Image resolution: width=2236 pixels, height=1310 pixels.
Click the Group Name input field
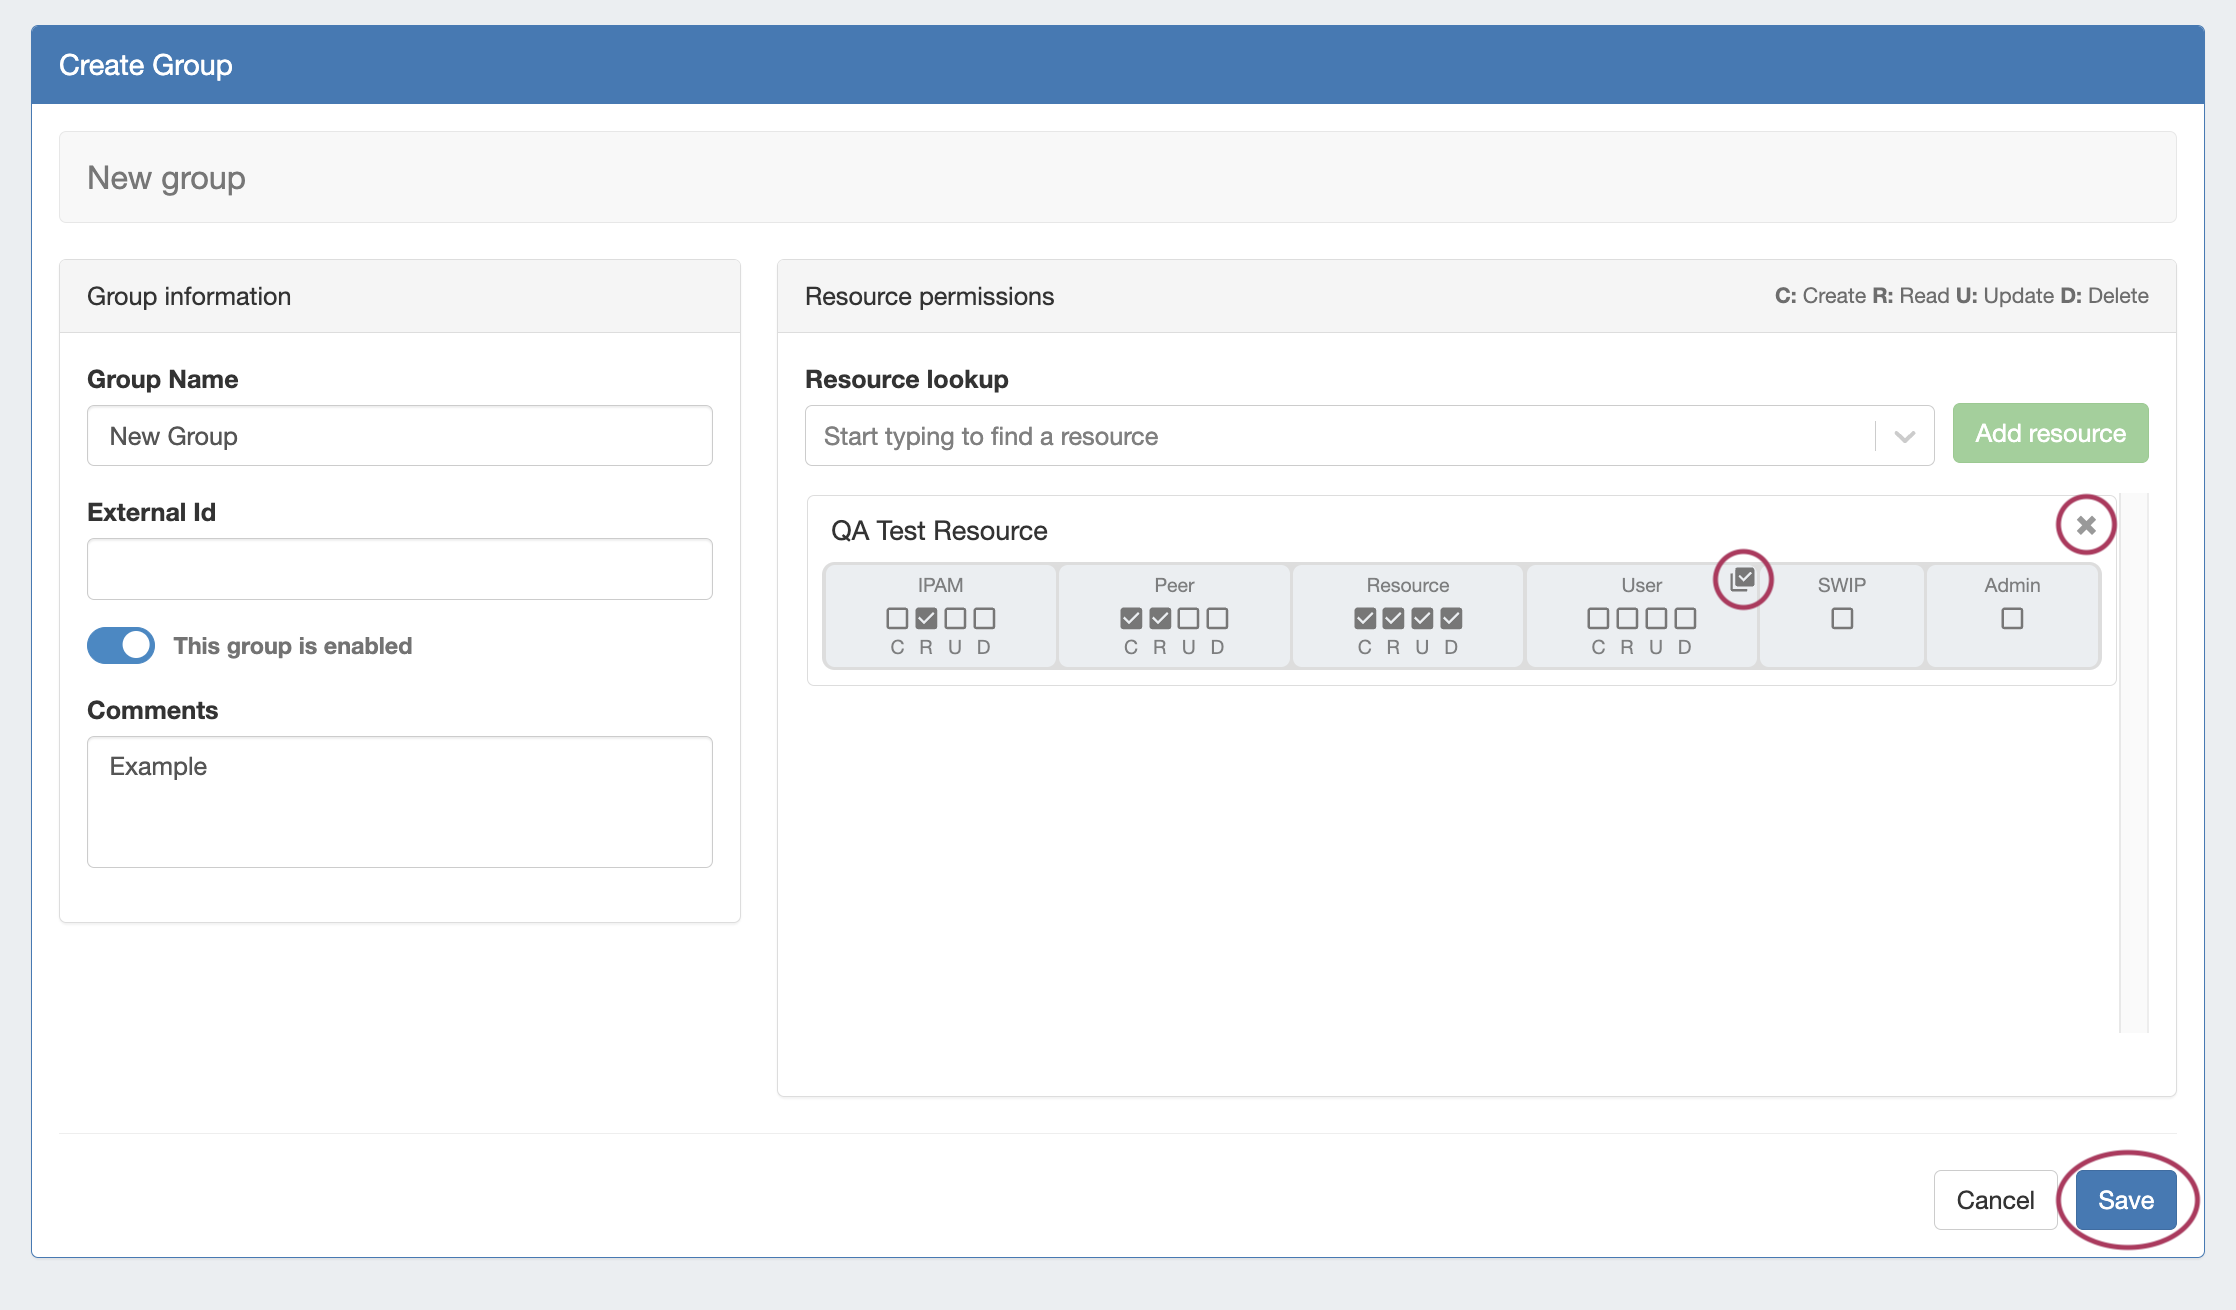(x=400, y=436)
